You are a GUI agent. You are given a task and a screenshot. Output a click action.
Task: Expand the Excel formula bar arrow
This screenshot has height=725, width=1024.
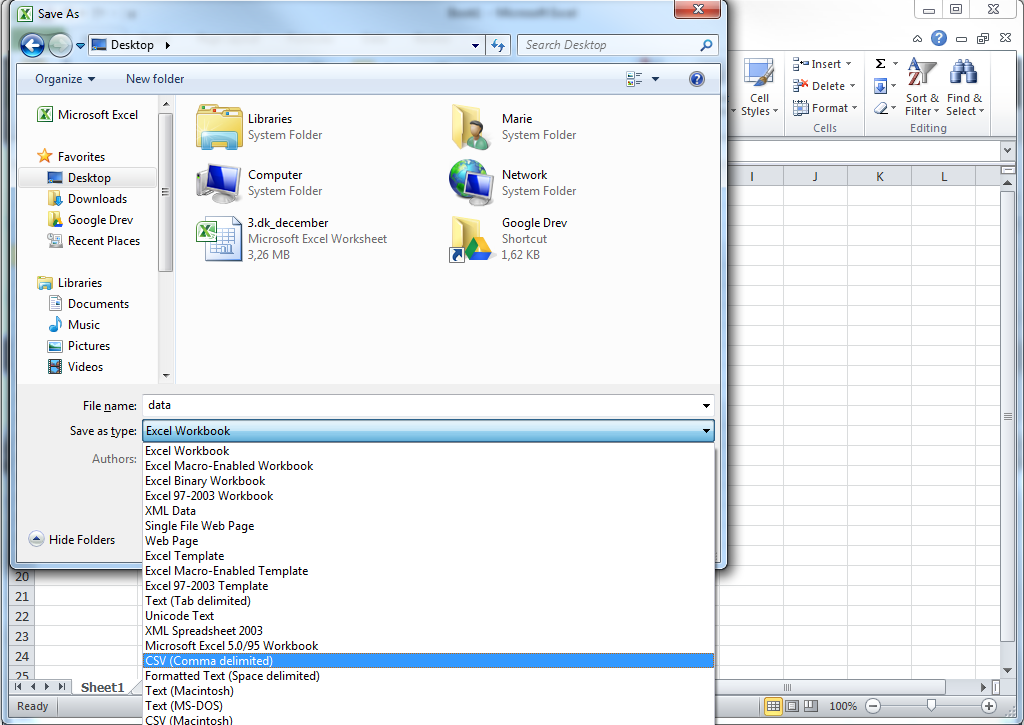[1008, 151]
